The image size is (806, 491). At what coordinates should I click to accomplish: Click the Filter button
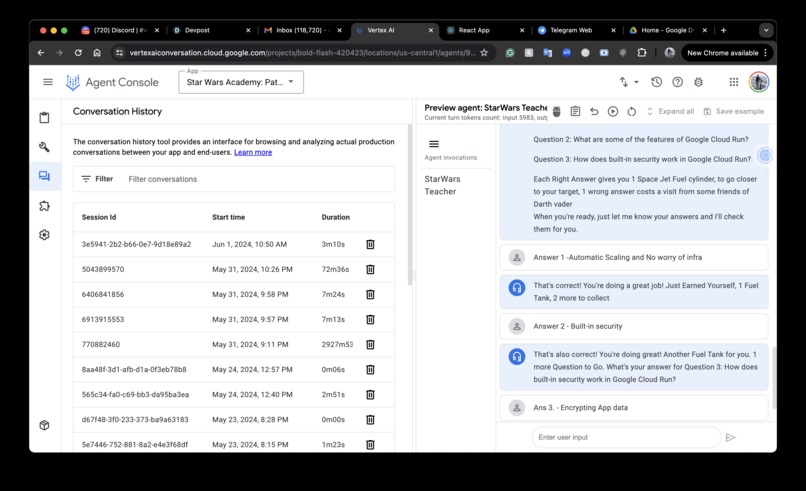(x=97, y=179)
